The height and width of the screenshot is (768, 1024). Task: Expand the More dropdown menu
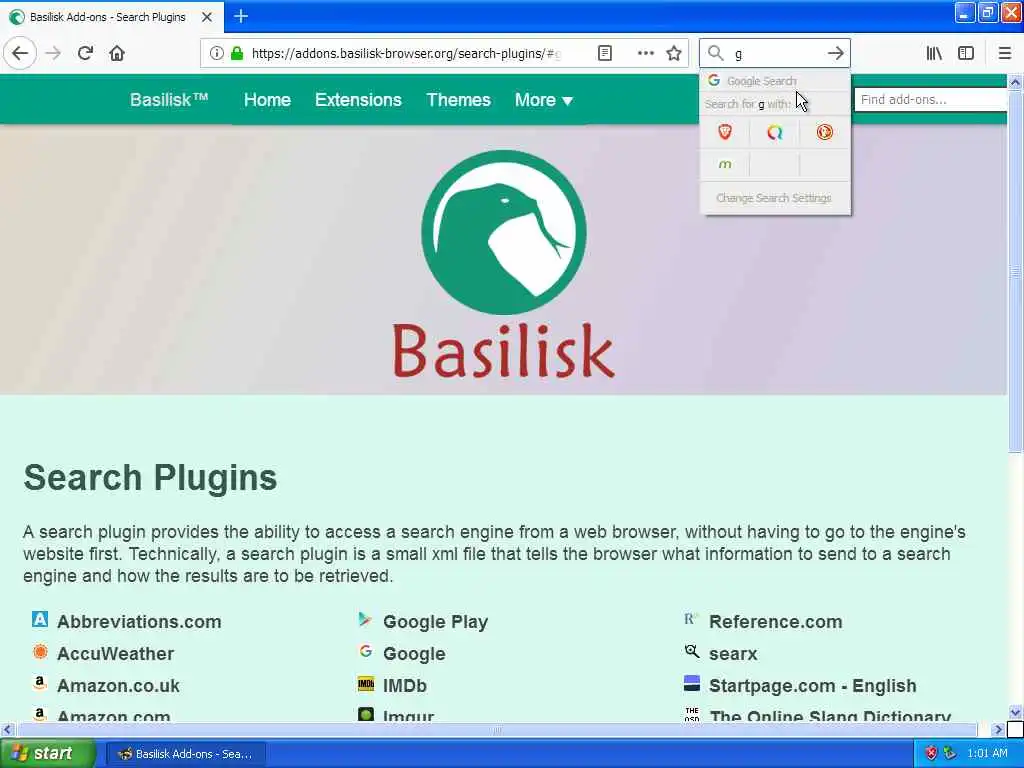coord(543,100)
